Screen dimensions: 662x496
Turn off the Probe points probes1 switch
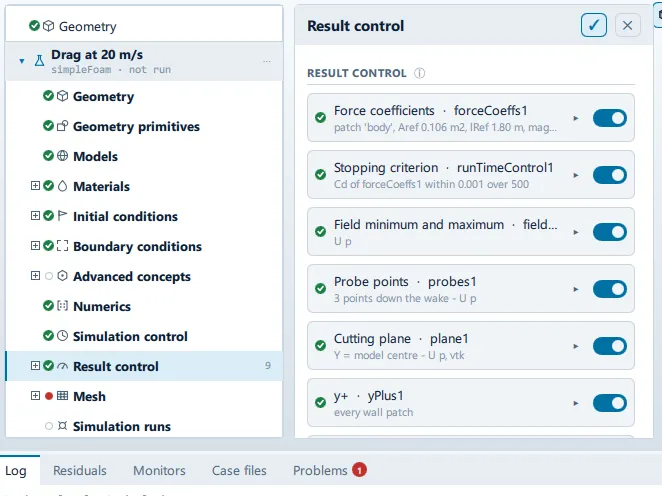610,289
